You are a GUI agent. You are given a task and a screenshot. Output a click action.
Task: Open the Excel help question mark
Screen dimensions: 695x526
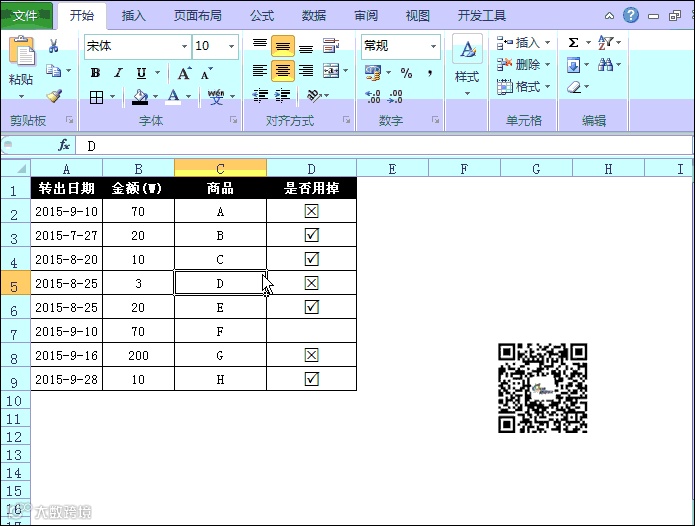pos(631,16)
